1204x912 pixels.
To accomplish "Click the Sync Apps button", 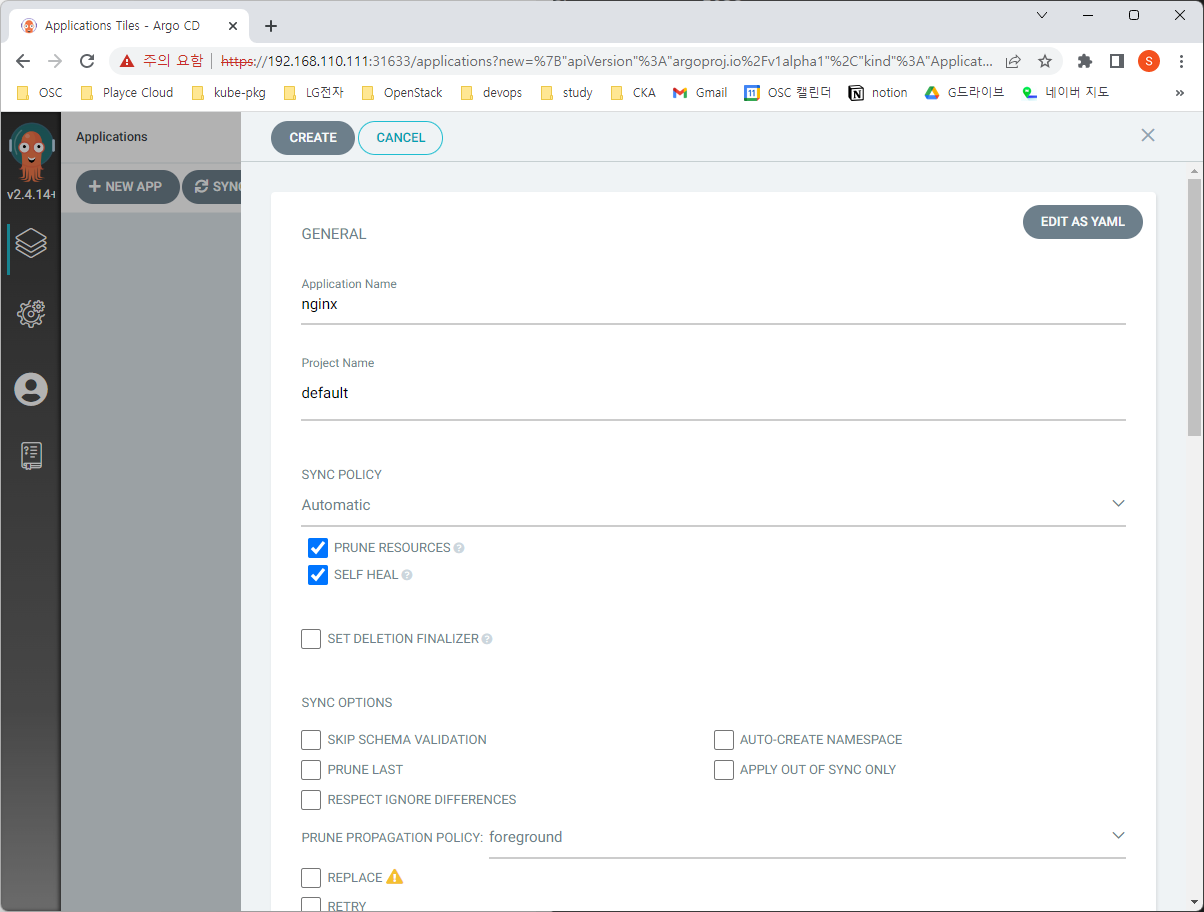I will click(x=212, y=187).
